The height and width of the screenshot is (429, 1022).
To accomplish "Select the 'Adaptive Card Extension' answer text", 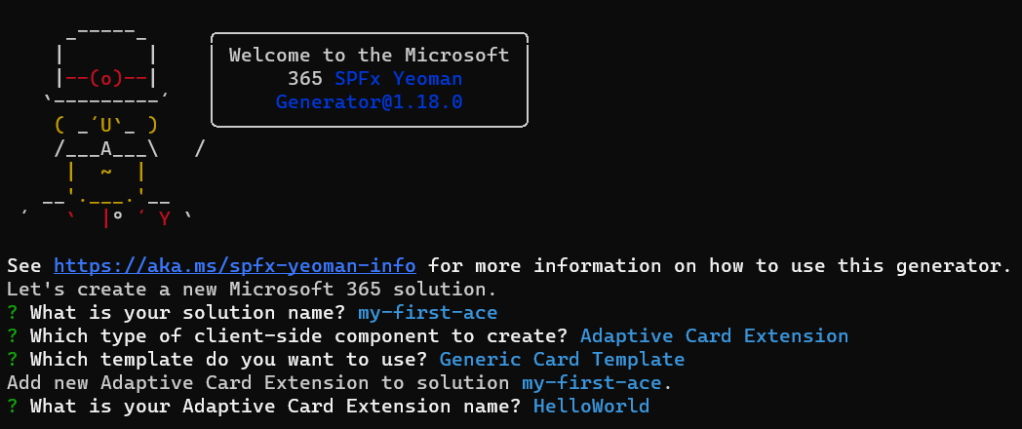I will click(713, 336).
